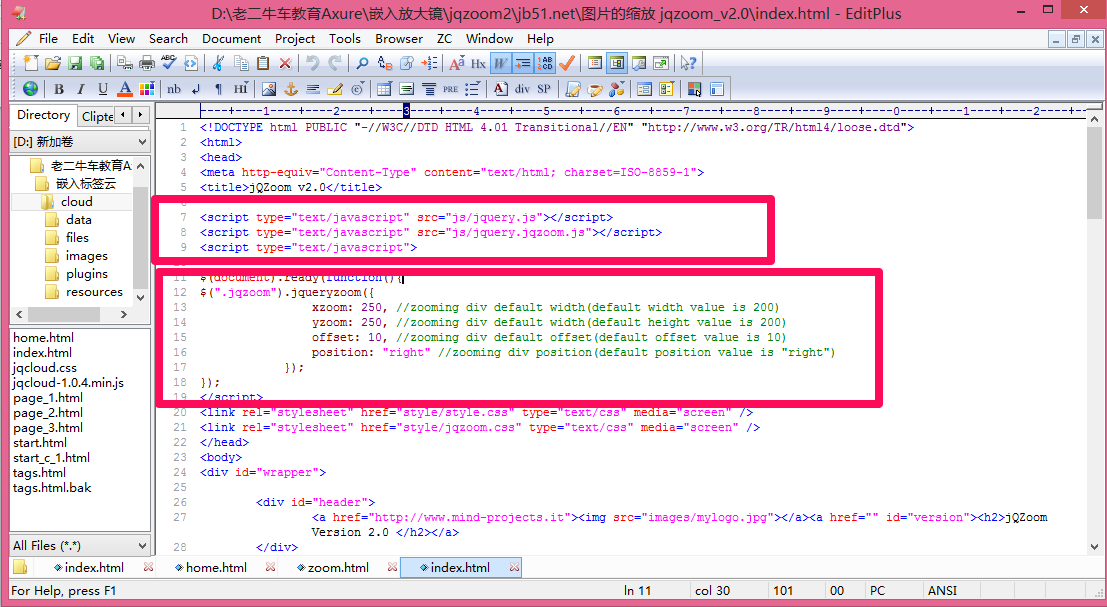1107x607 pixels.
Task: Open the Search menu
Action: [168, 39]
